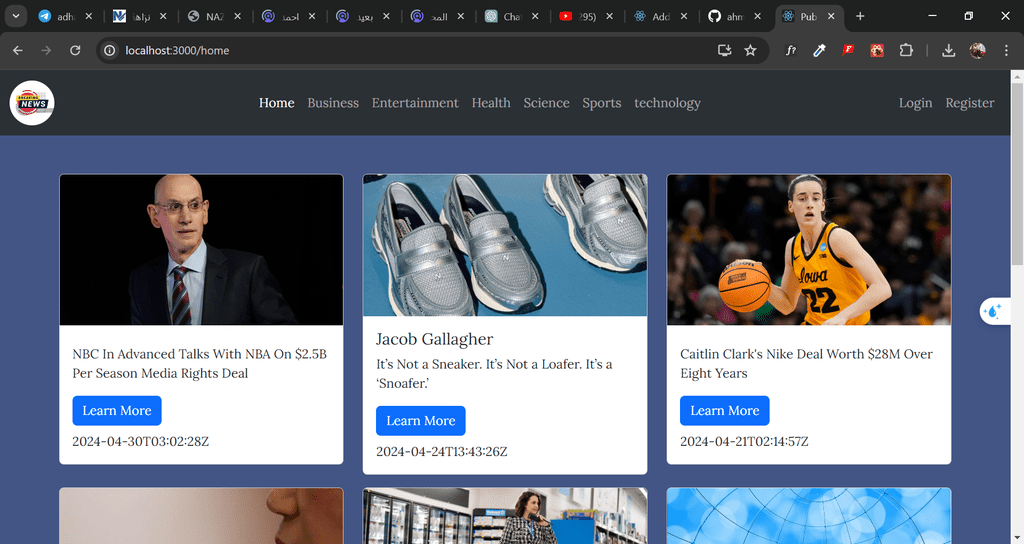Viewport: 1024px width, 544px height.
Task: Close the Telegram 'adh' tab
Action: 89,16
